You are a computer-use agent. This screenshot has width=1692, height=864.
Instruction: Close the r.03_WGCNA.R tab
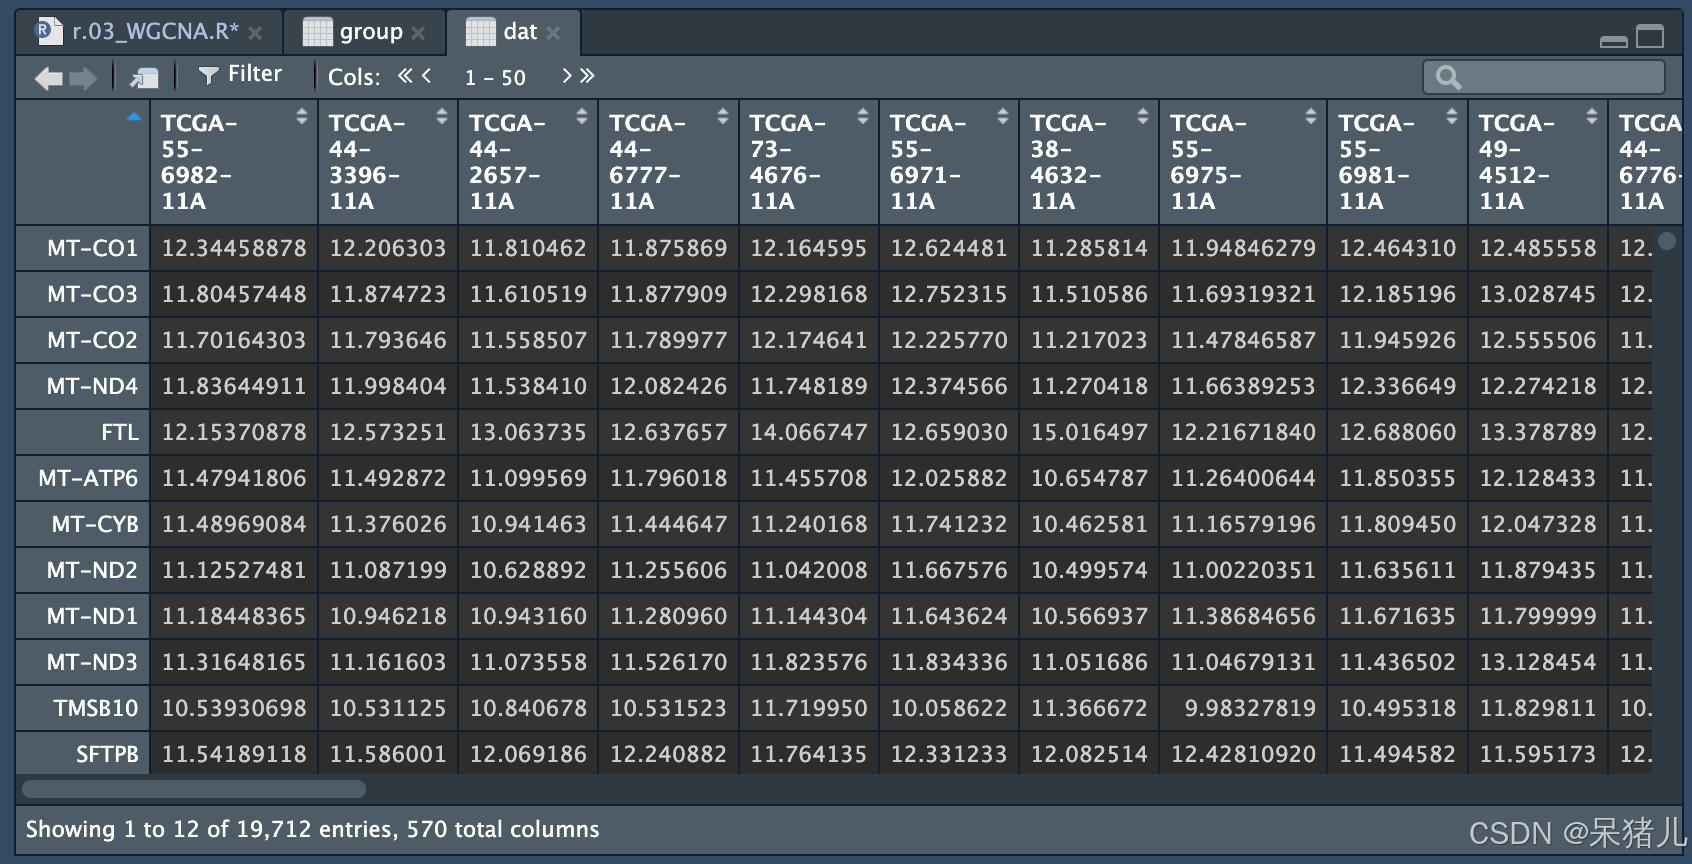pyautogui.click(x=255, y=33)
